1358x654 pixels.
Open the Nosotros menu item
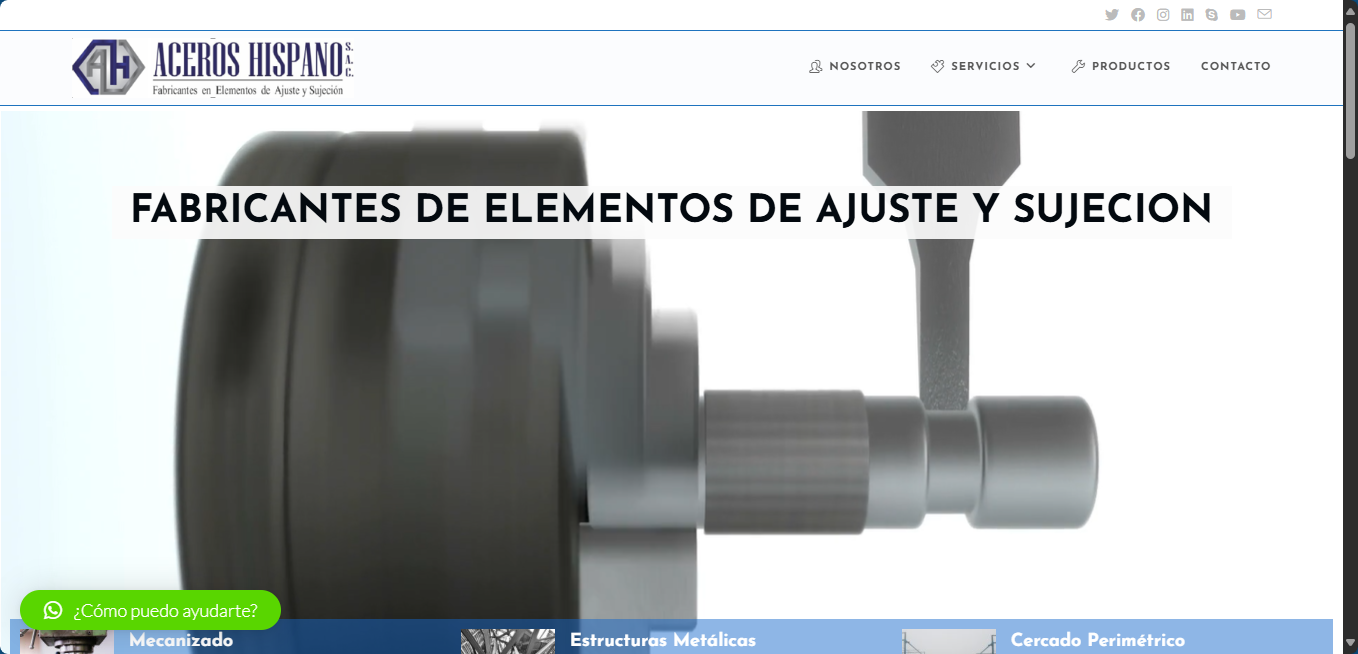point(855,67)
